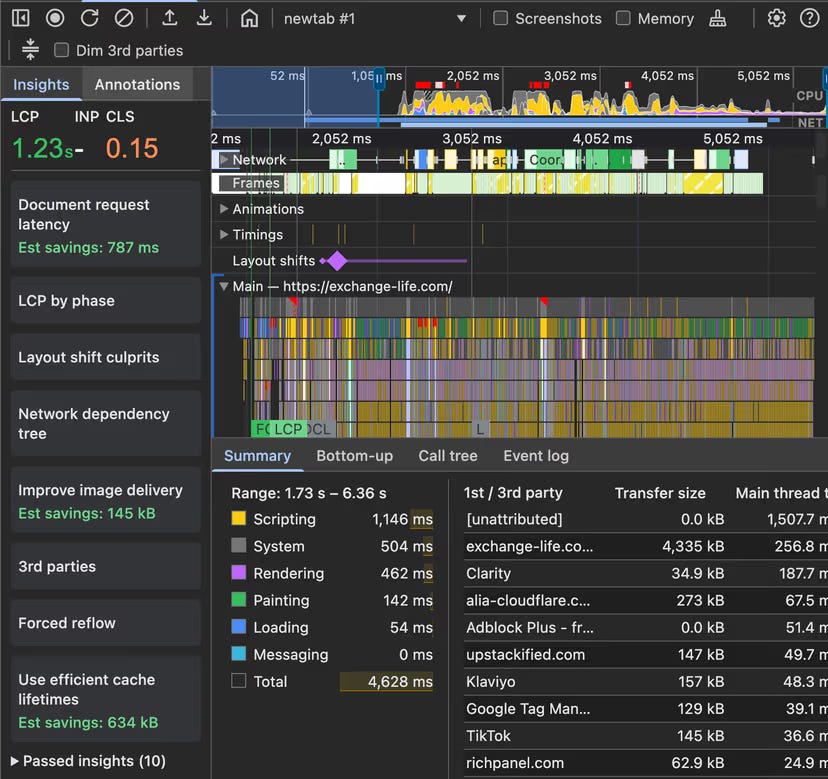Expand the Animations track
The height and width of the screenshot is (779, 828).
(224, 209)
